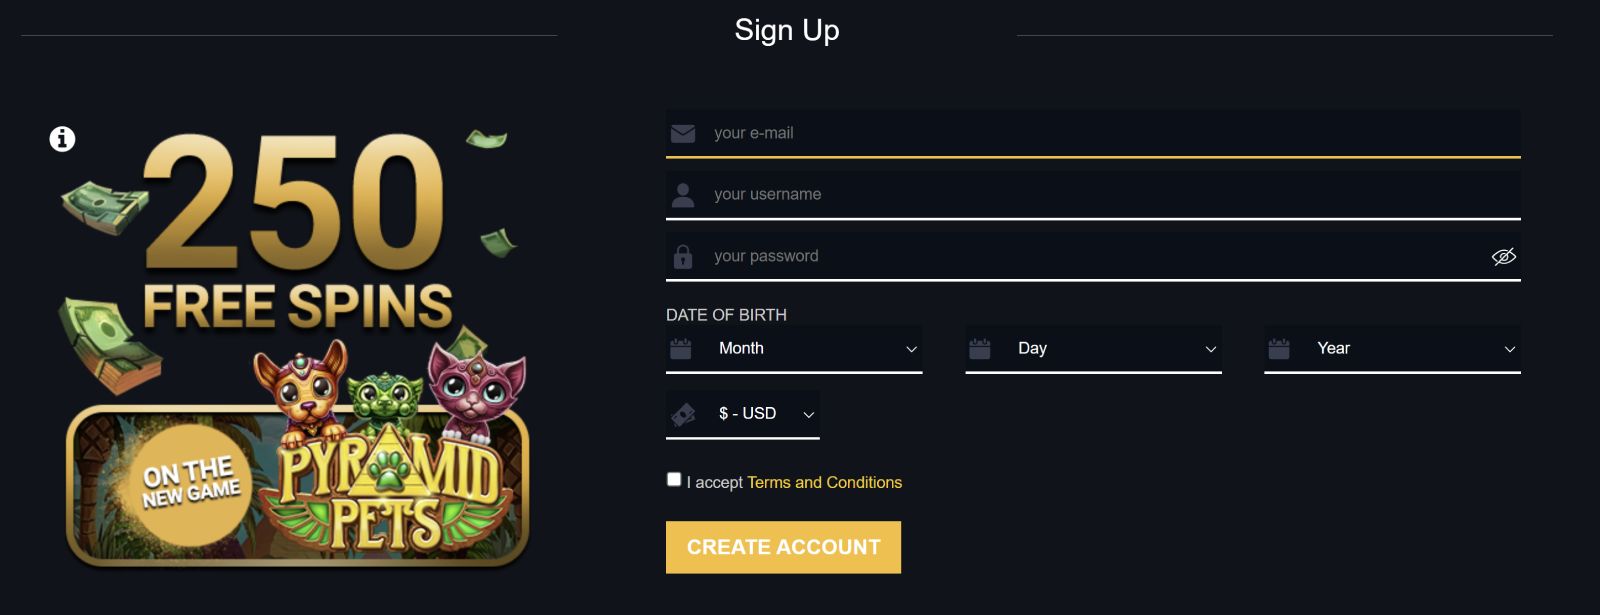Click the calendar icon beside Year

1279,349
